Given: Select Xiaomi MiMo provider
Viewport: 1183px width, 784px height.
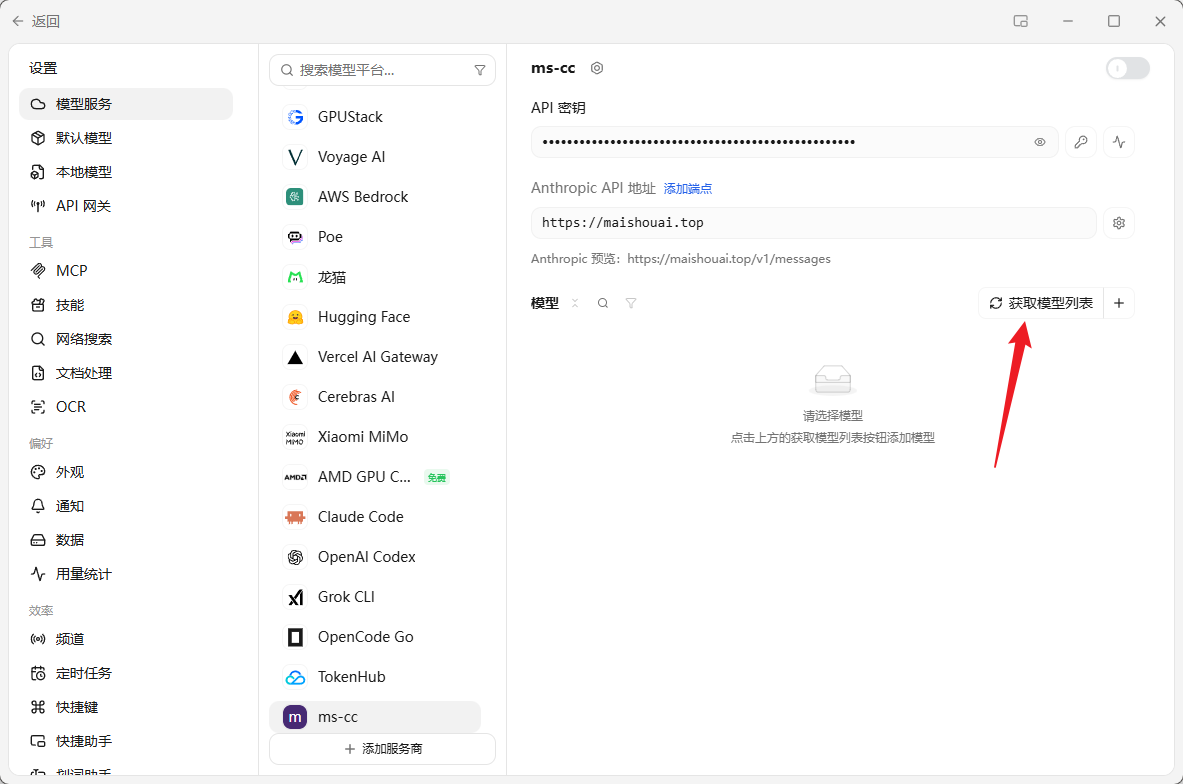Looking at the screenshot, I should pyautogui.click(x=375, y=437).
